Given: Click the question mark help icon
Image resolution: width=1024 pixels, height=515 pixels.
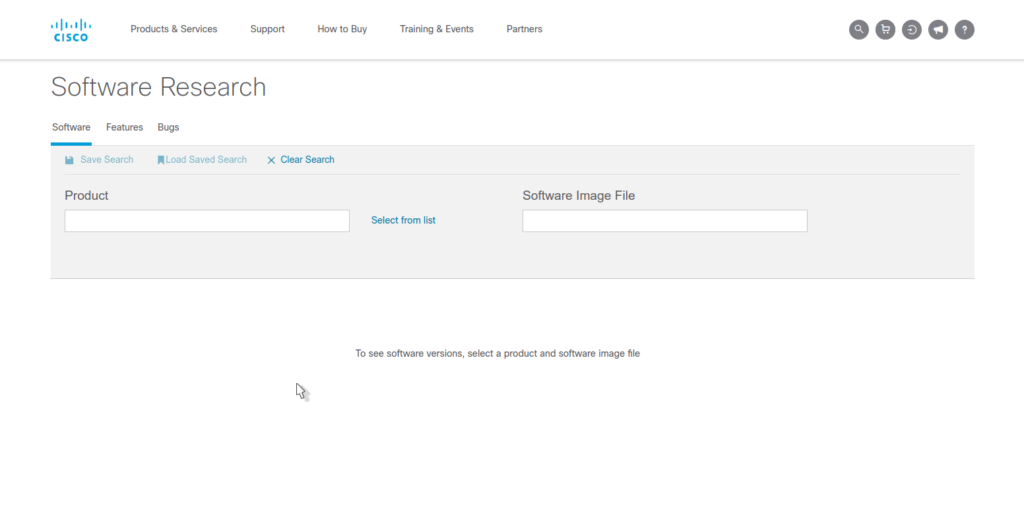Looking at the screenshot, I should 964,30.
